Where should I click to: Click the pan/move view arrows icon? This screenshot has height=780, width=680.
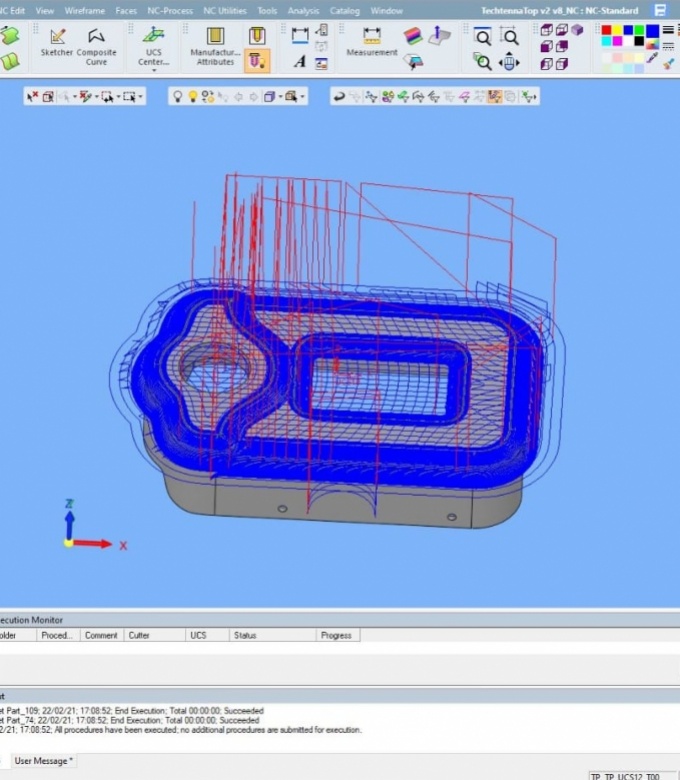[x=510, y=61]
